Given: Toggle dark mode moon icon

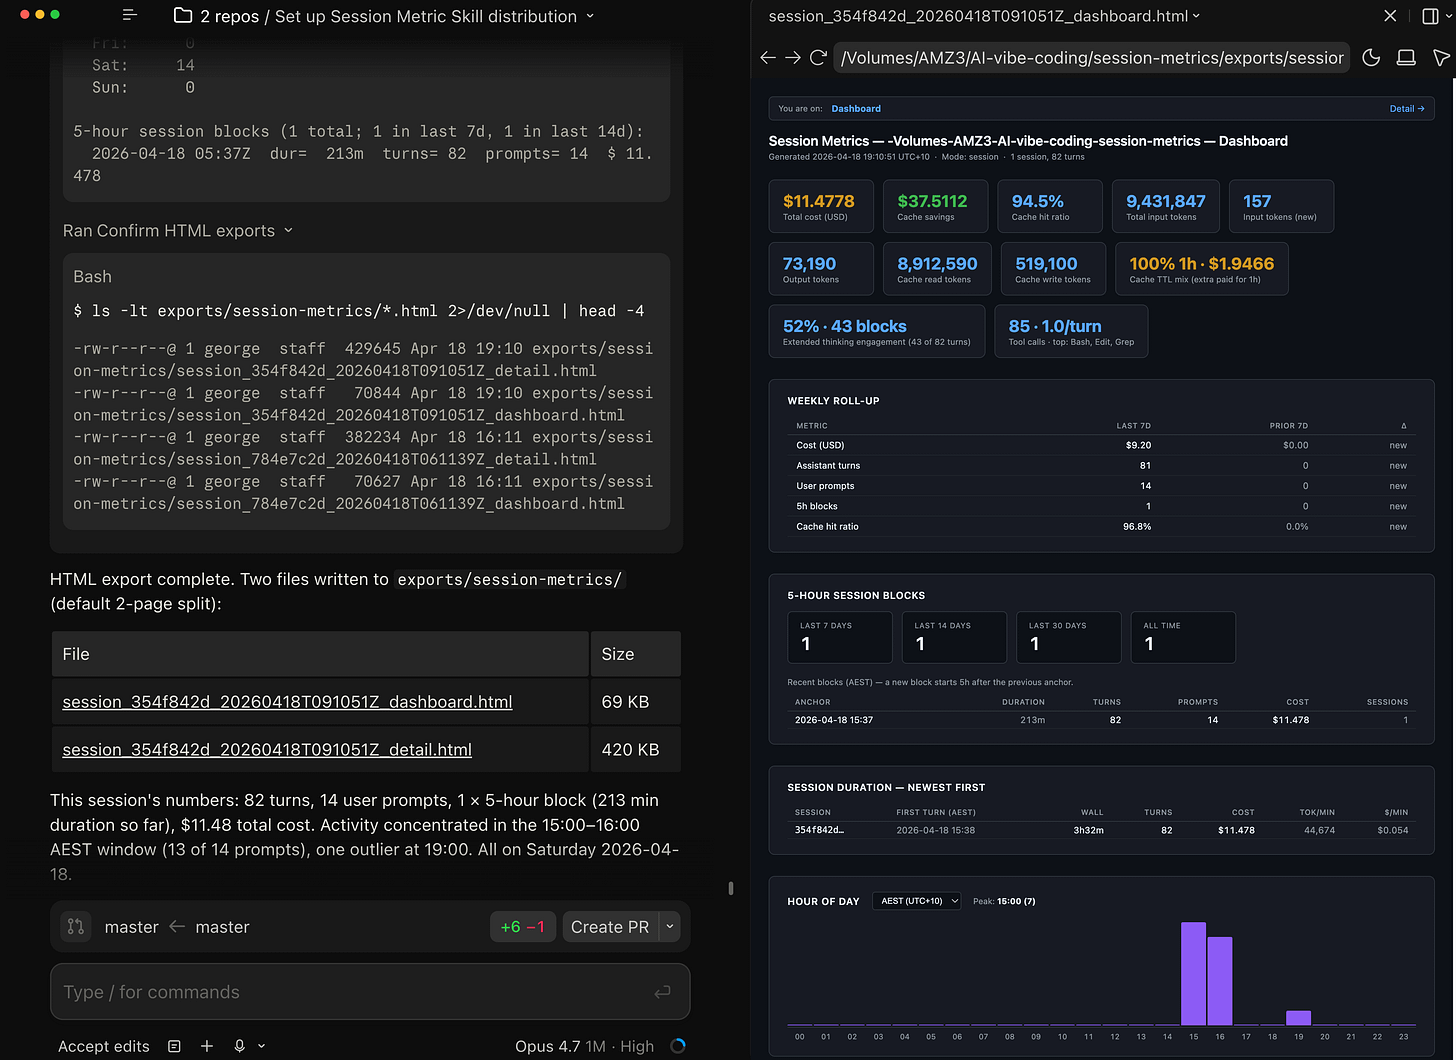Looking at the screenshot, I should [x=1371, y=58].
